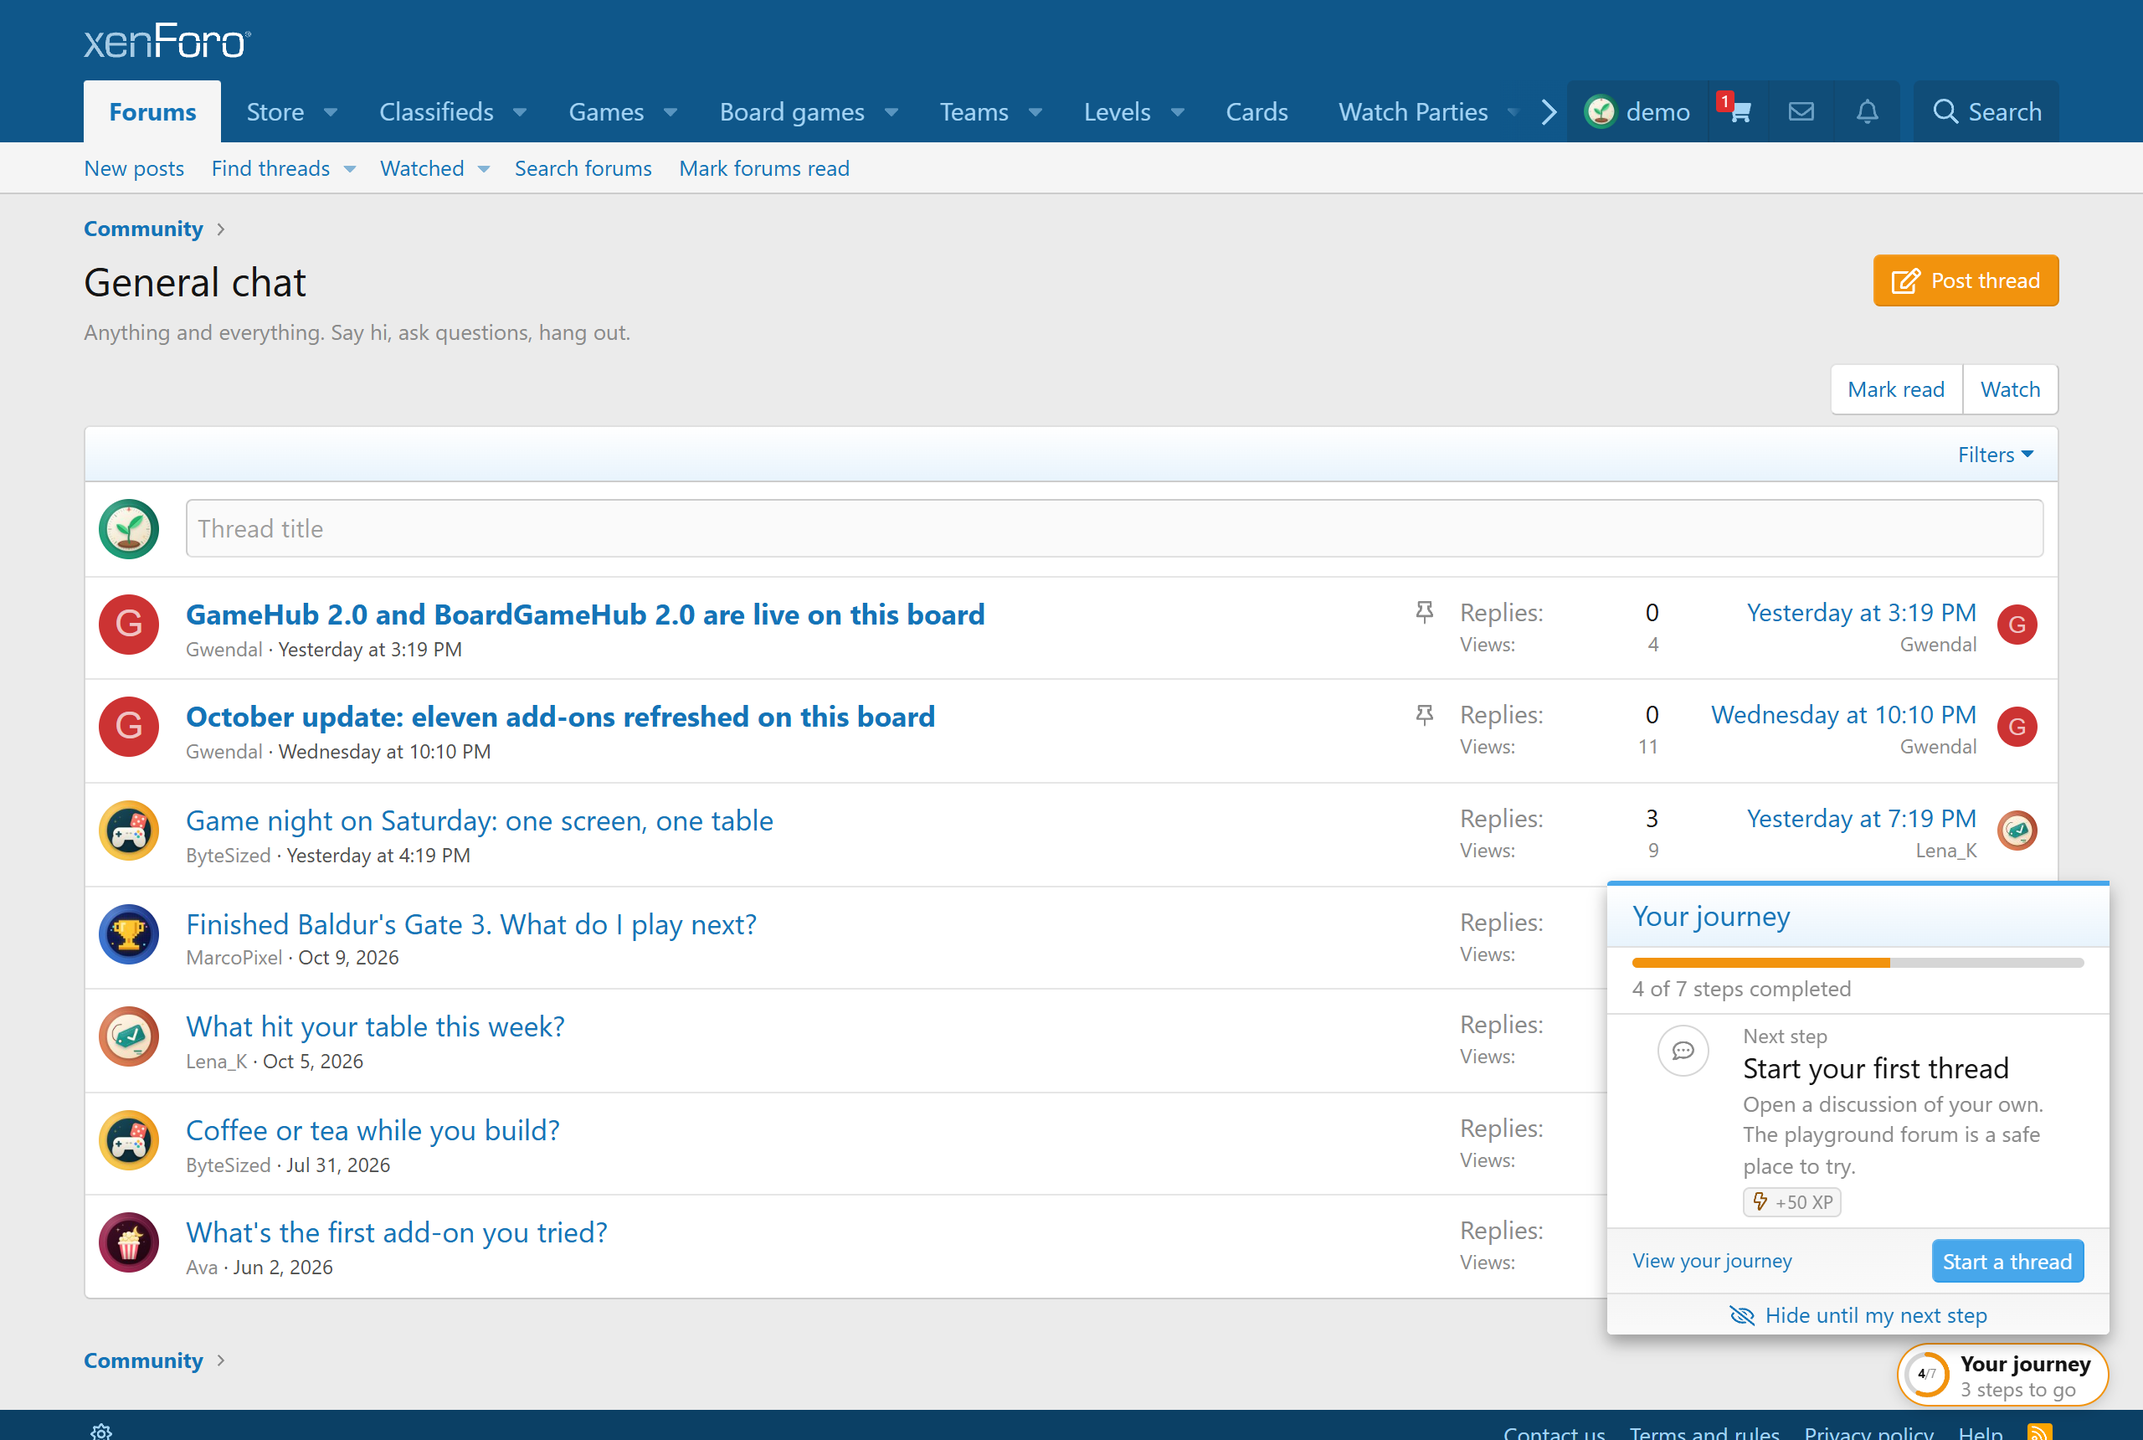
Task: Click the demo user avatar icon
Action: pyautogui.click(x=1601, y=111)
